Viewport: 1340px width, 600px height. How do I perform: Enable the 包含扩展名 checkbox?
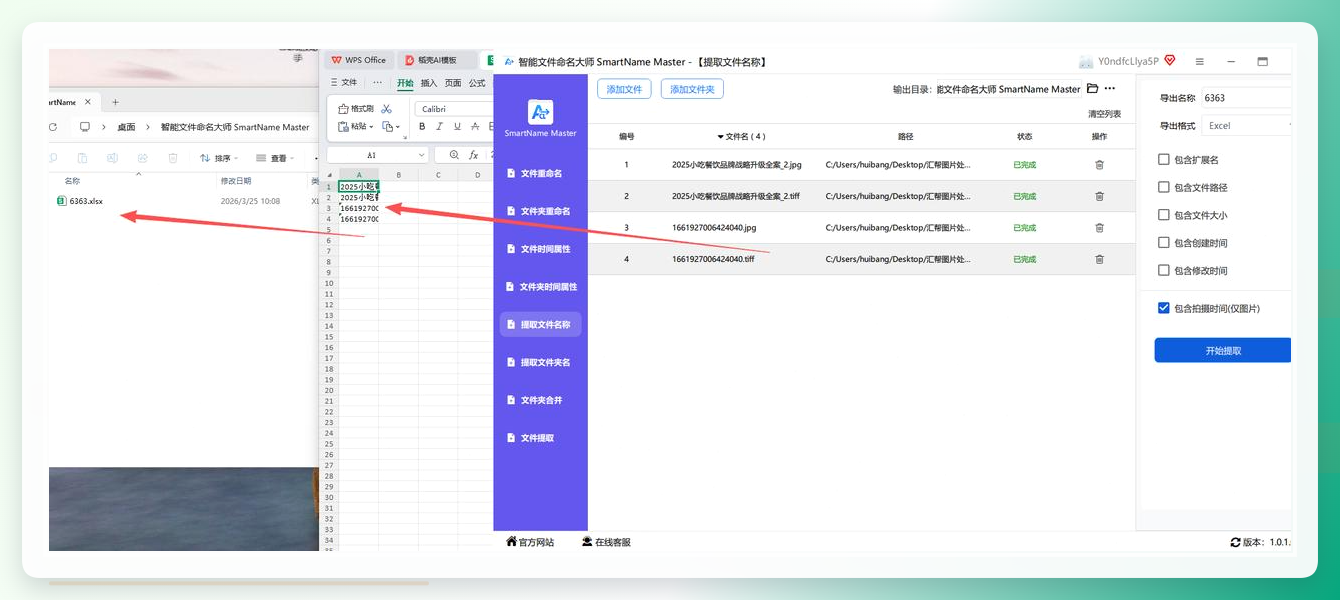click(x=1163, y=159)
